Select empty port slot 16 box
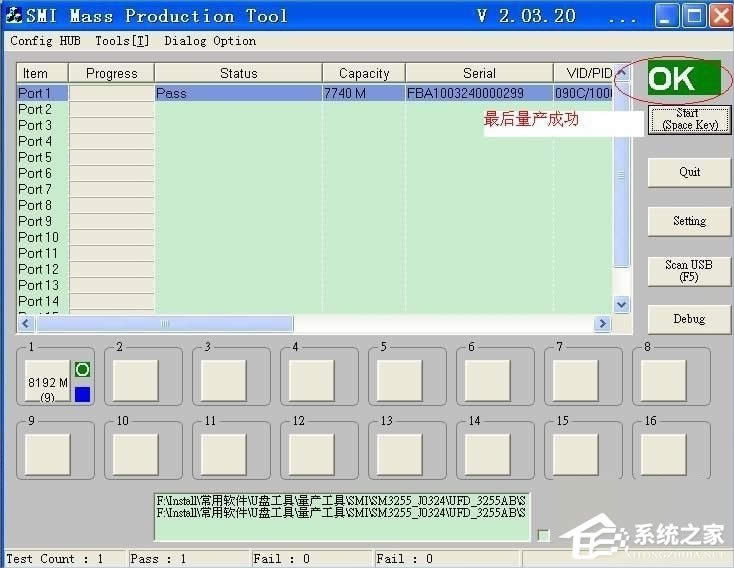 [x=664, y=453]
